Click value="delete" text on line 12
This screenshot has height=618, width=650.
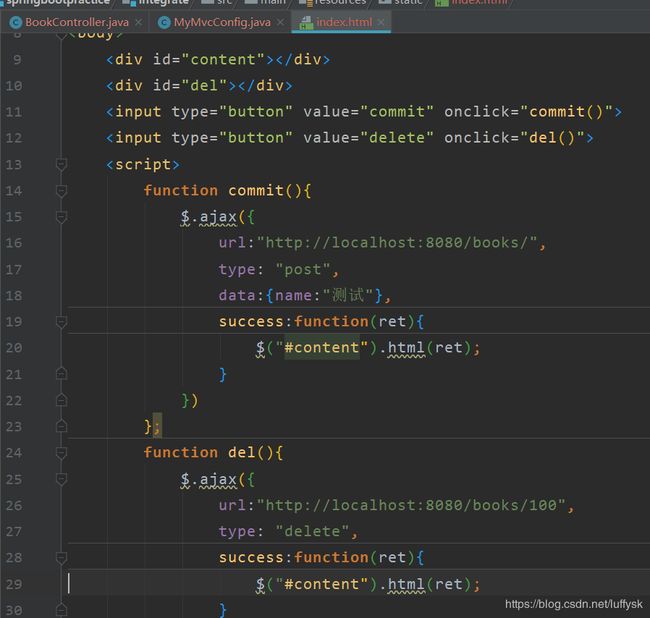(369, 138)
